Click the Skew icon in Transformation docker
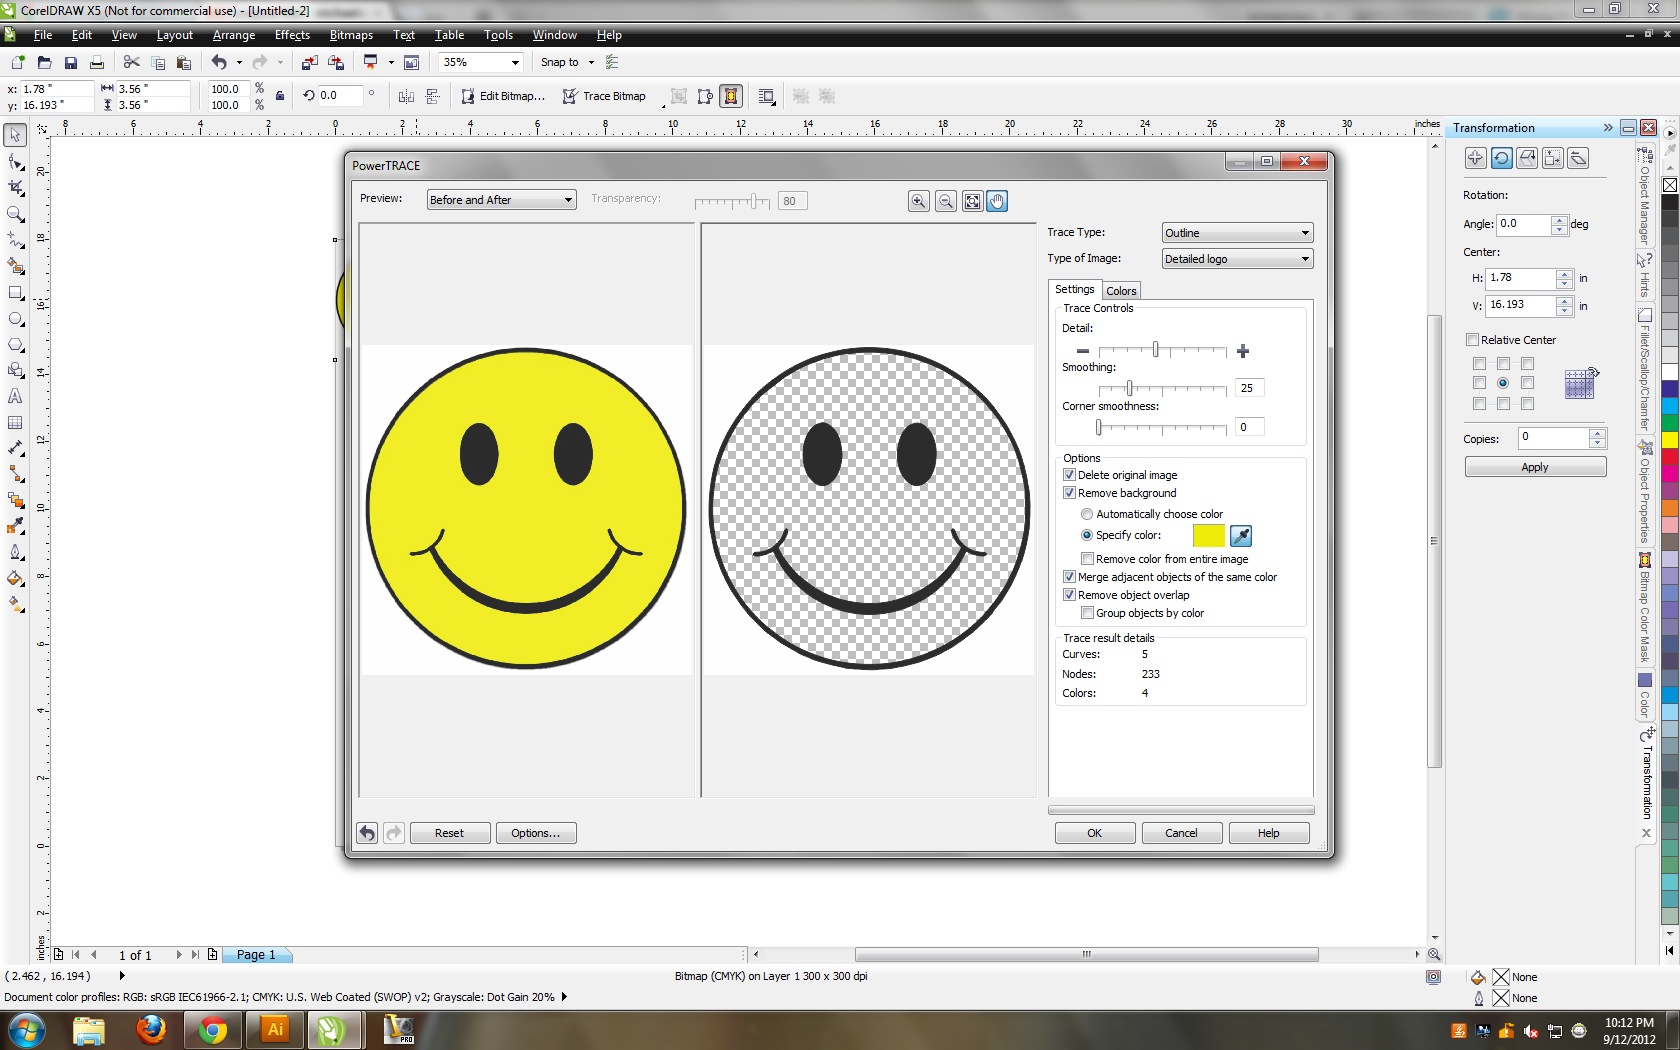Image resolution: width=1680 pixels, height=1050 pixels. 1578,158
